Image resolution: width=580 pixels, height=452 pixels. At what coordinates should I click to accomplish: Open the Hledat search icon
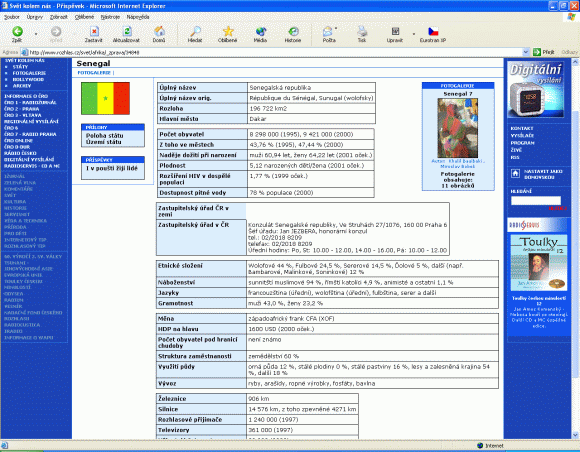195,32
